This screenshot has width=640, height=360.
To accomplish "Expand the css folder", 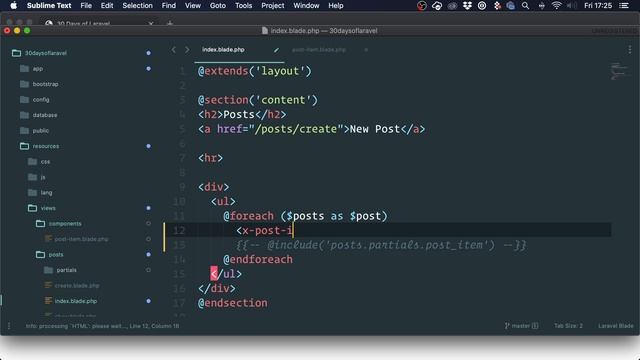I will [32, 162].
